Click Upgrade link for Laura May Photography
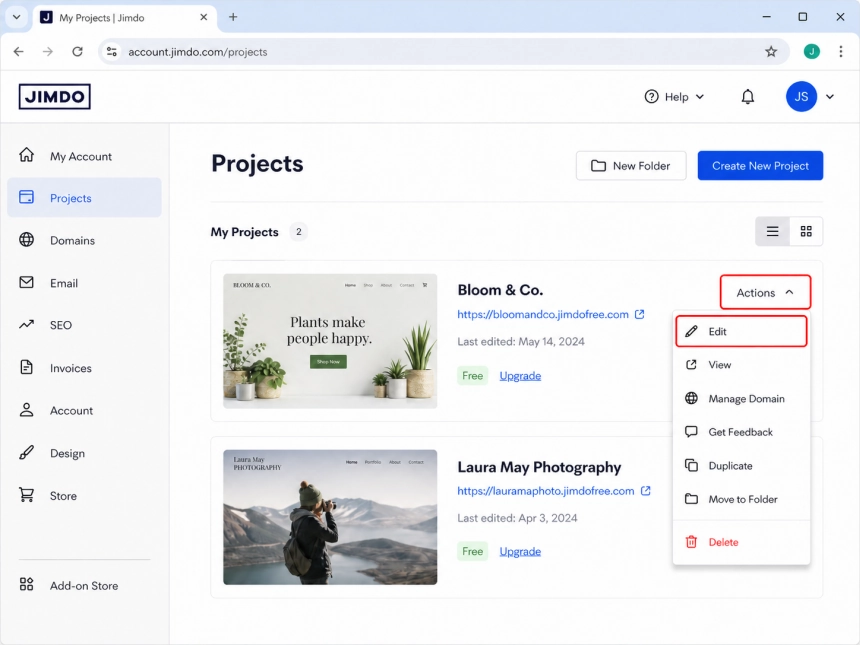860x645 pixels. point(520,551)
